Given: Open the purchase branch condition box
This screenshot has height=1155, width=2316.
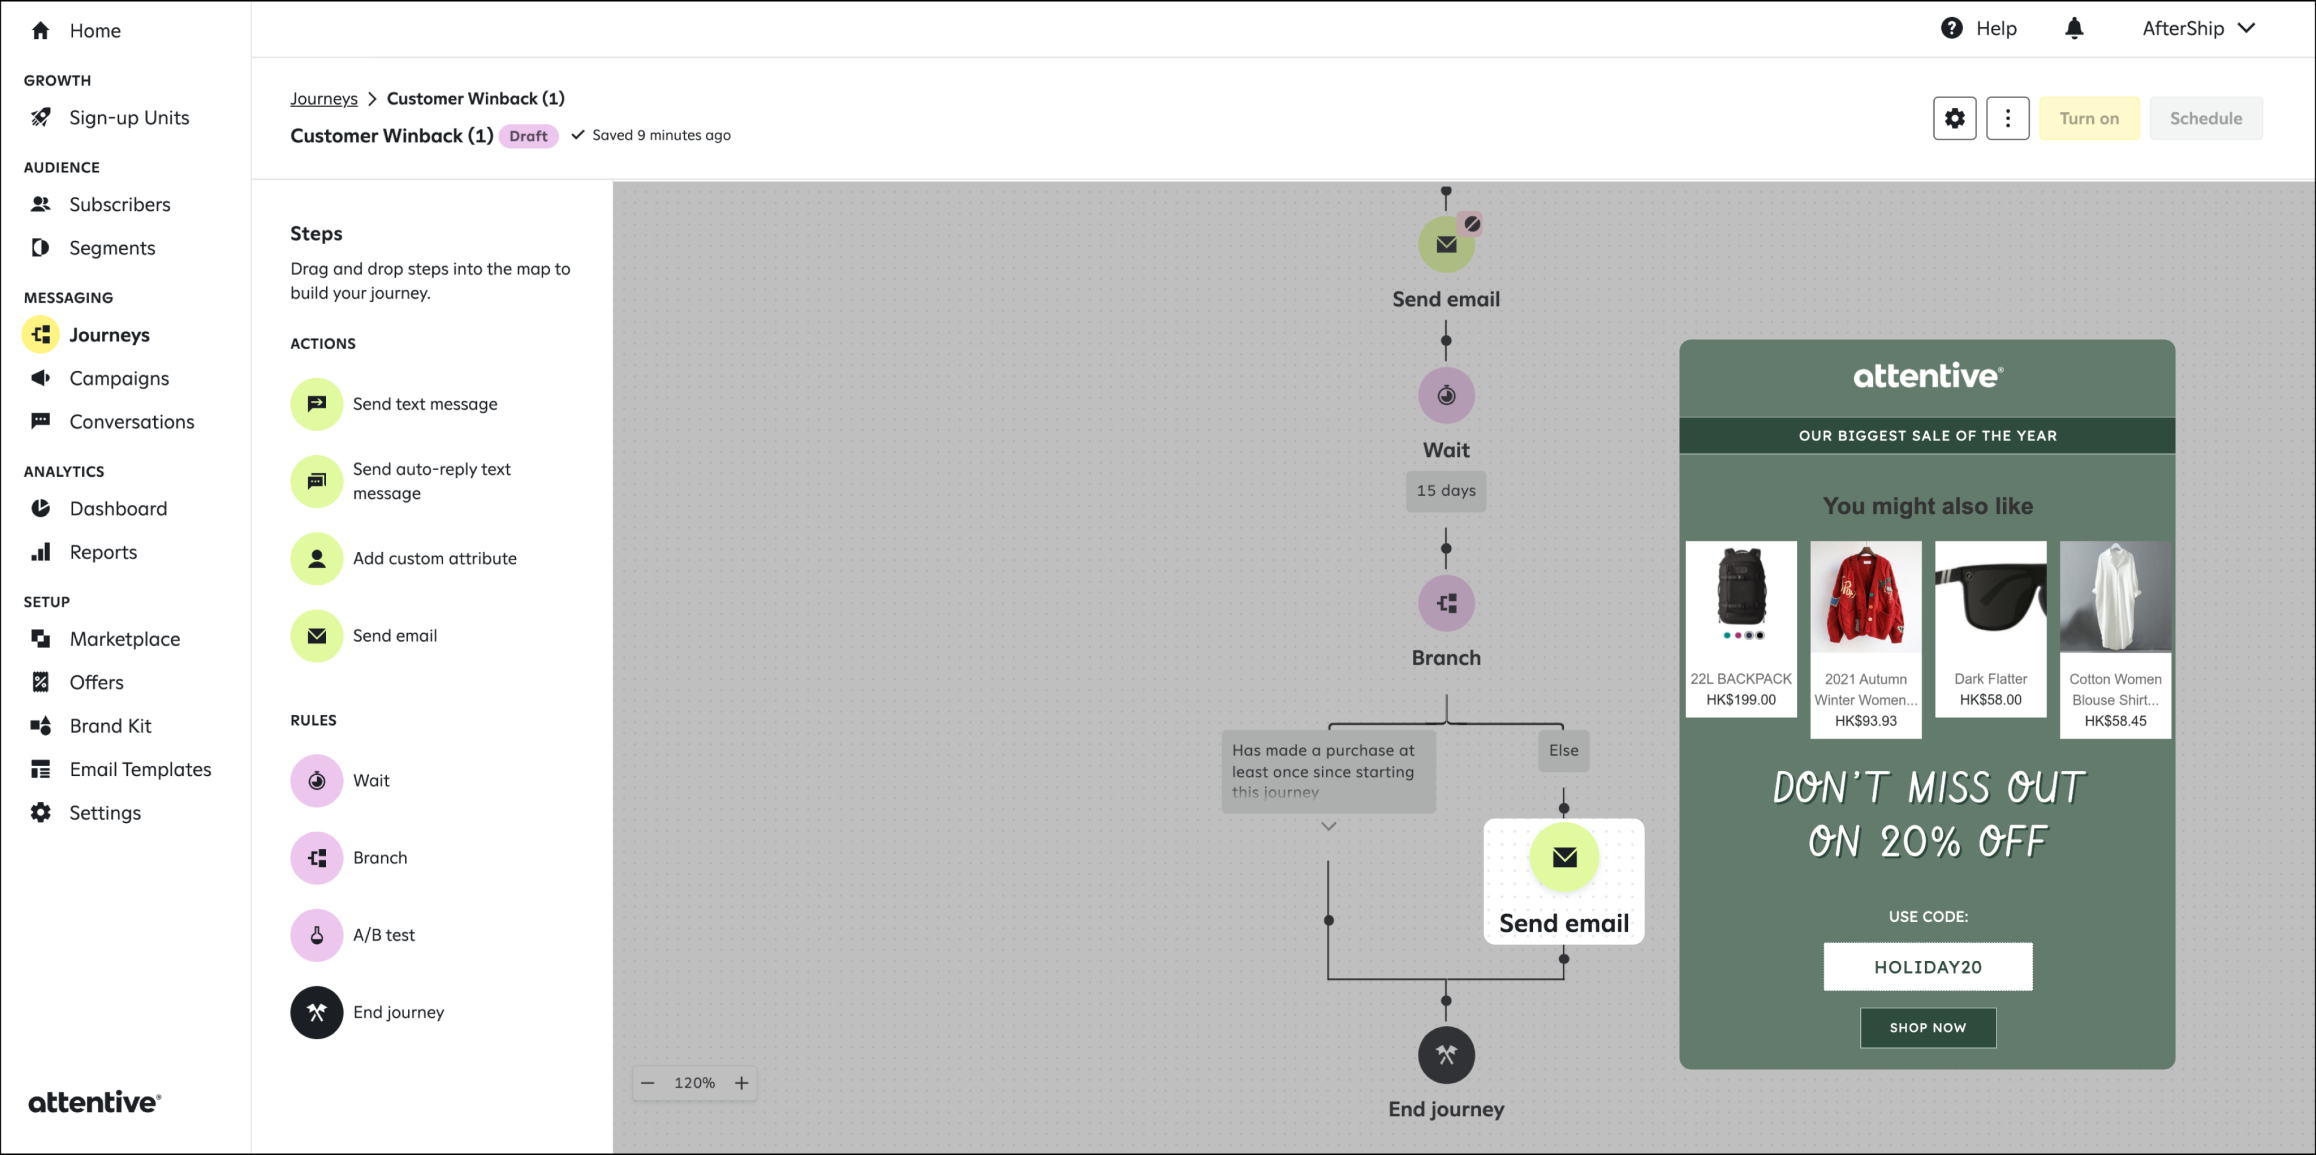Looking at the screenshot, I should [1328, 771].
